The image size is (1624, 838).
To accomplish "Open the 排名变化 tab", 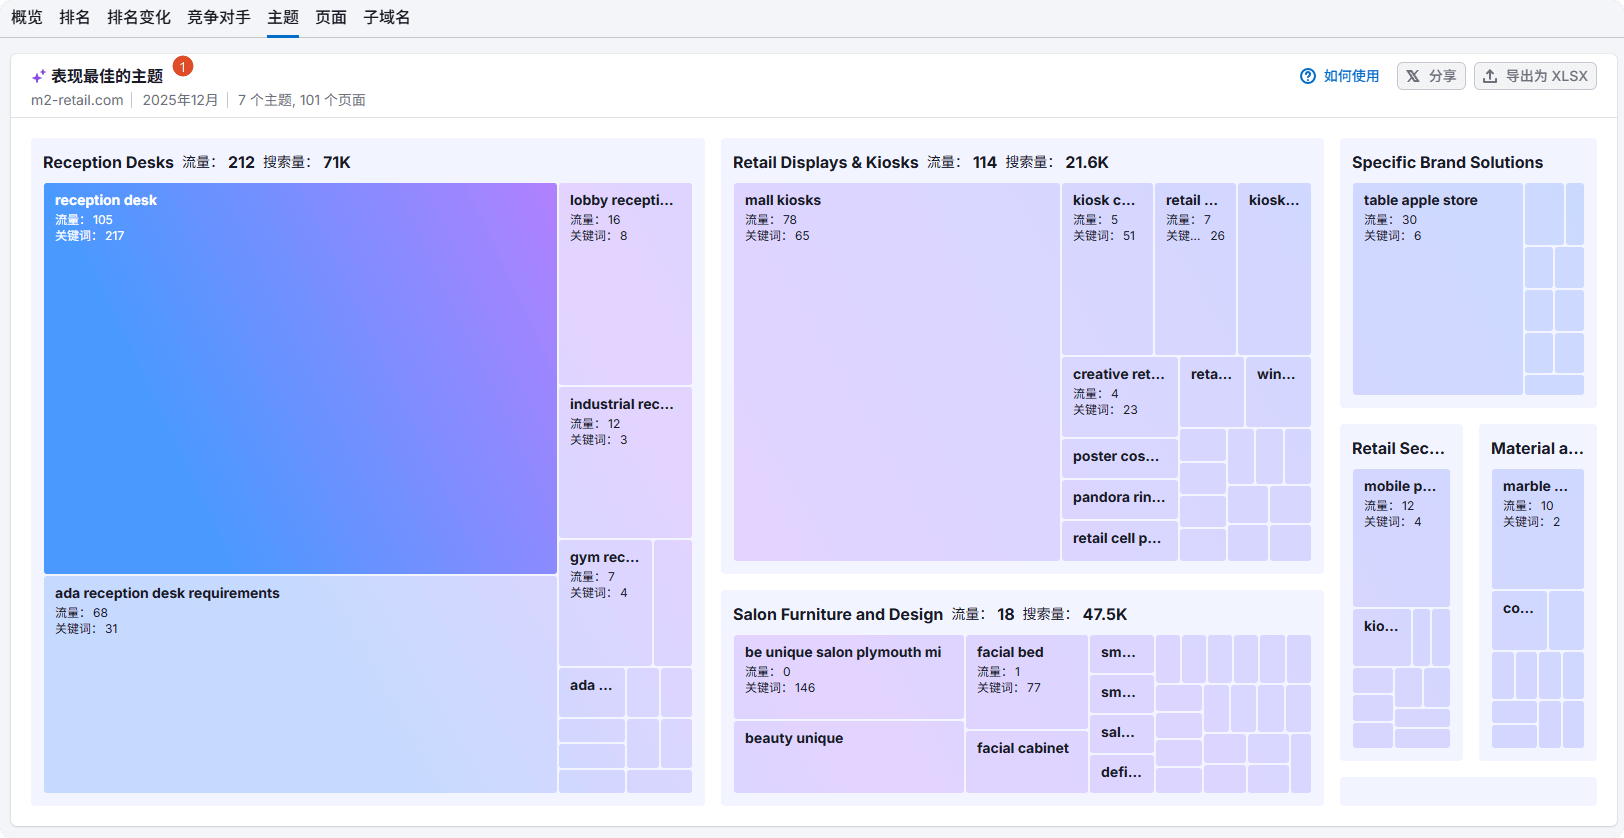I will point(139,17).
